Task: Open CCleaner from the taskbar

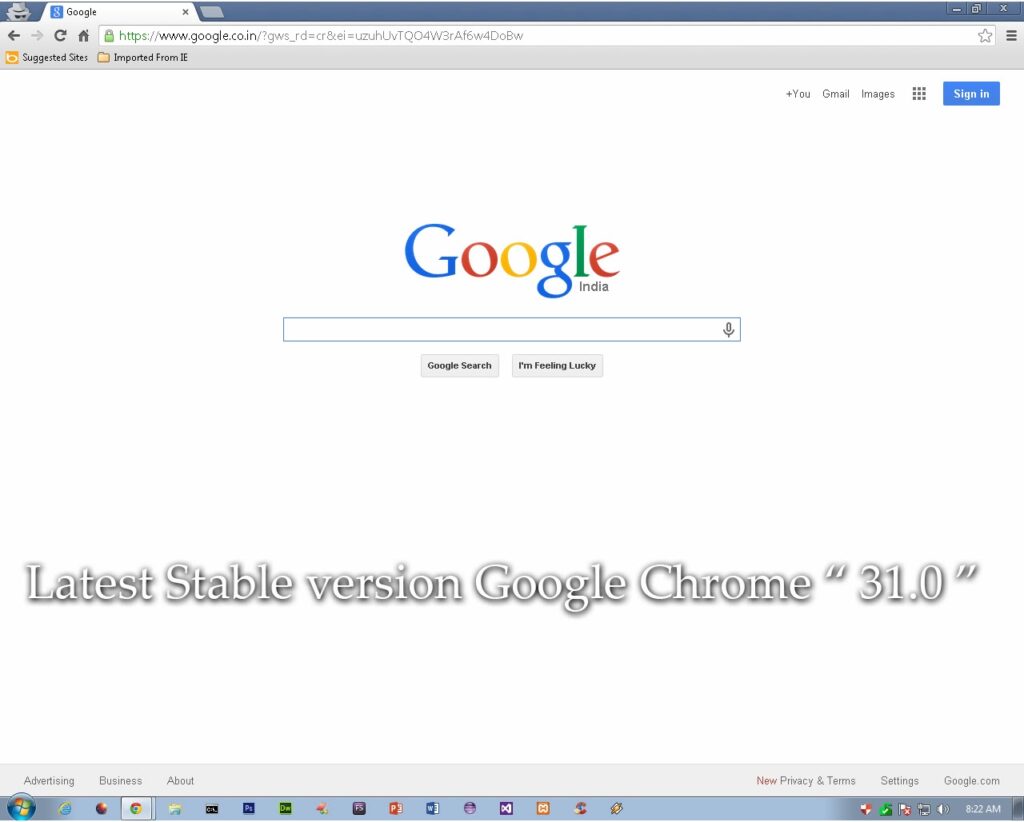Action: 580,808
